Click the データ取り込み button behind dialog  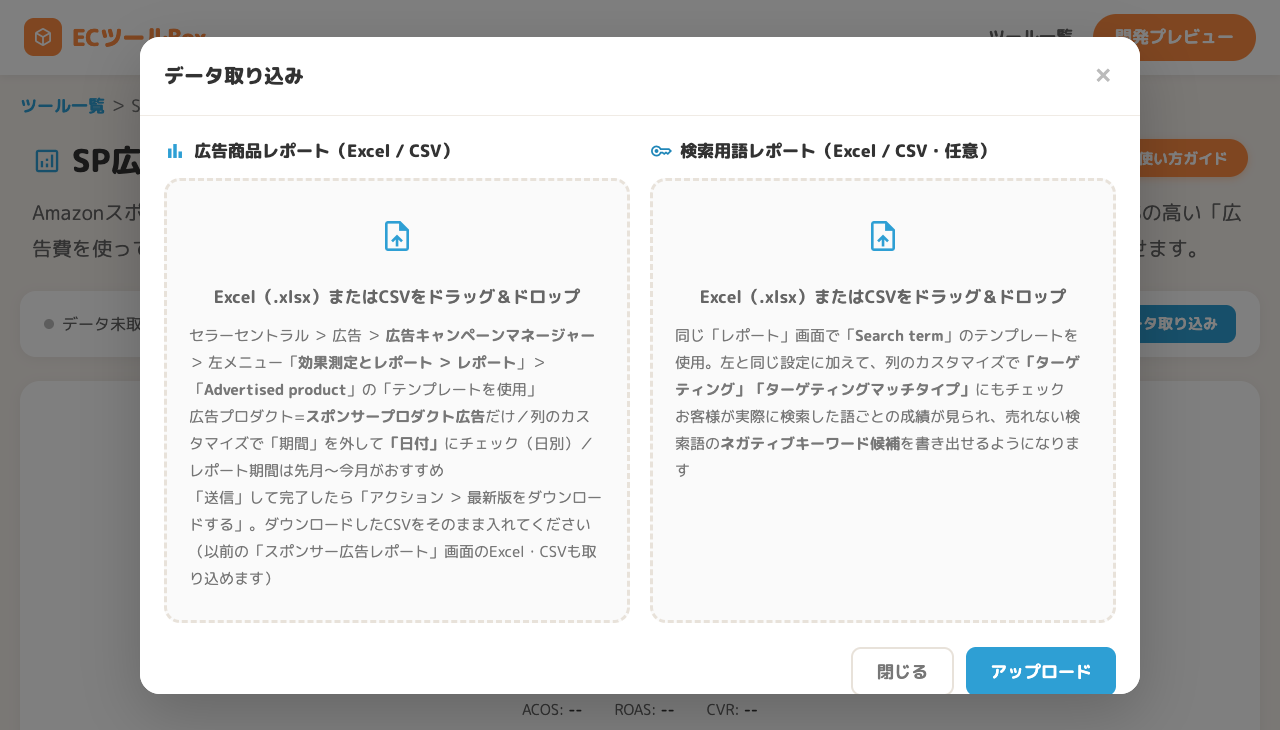point(1187,324)
